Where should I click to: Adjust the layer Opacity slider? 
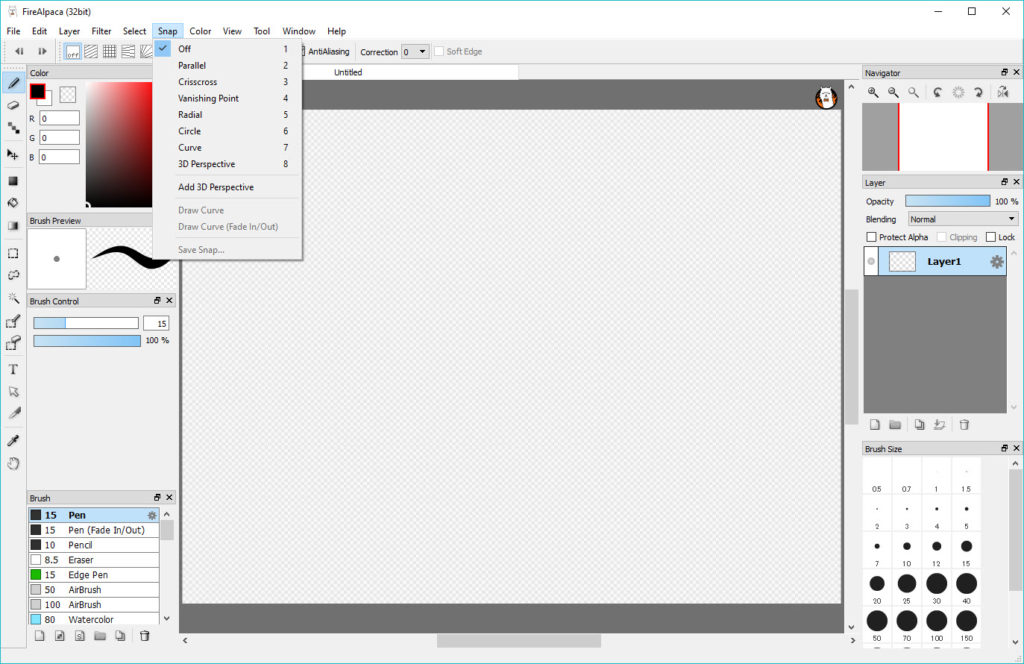pyautogui.click(x=948, y=201)
